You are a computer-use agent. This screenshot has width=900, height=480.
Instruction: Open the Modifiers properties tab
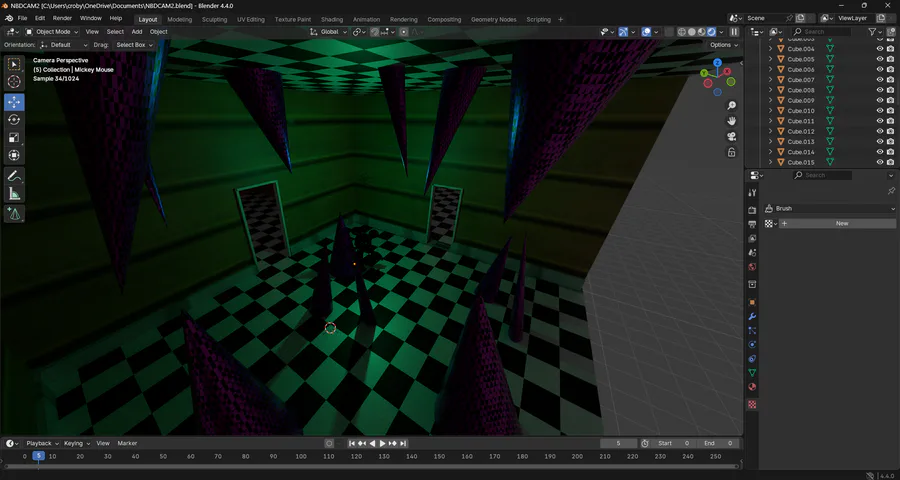[x=752, y=316]
